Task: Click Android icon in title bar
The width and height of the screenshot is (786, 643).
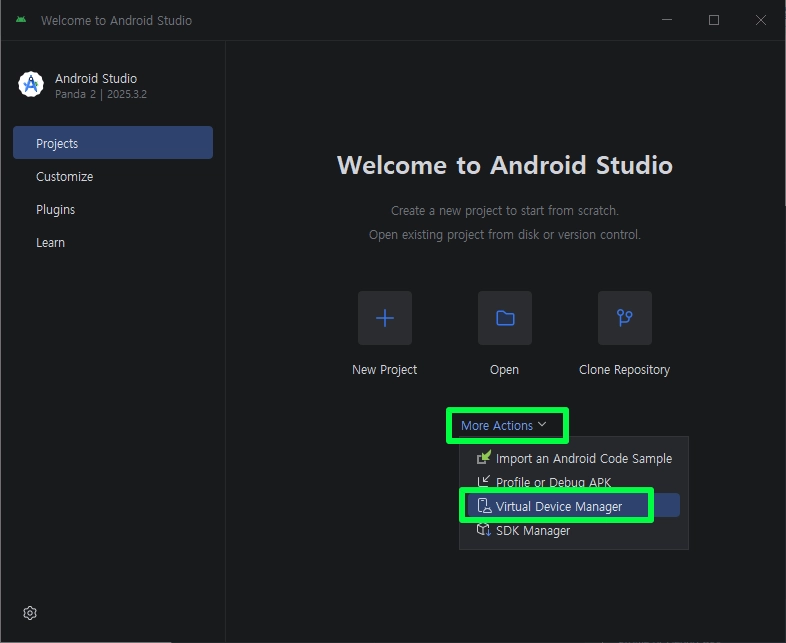Action: [21, 20]
